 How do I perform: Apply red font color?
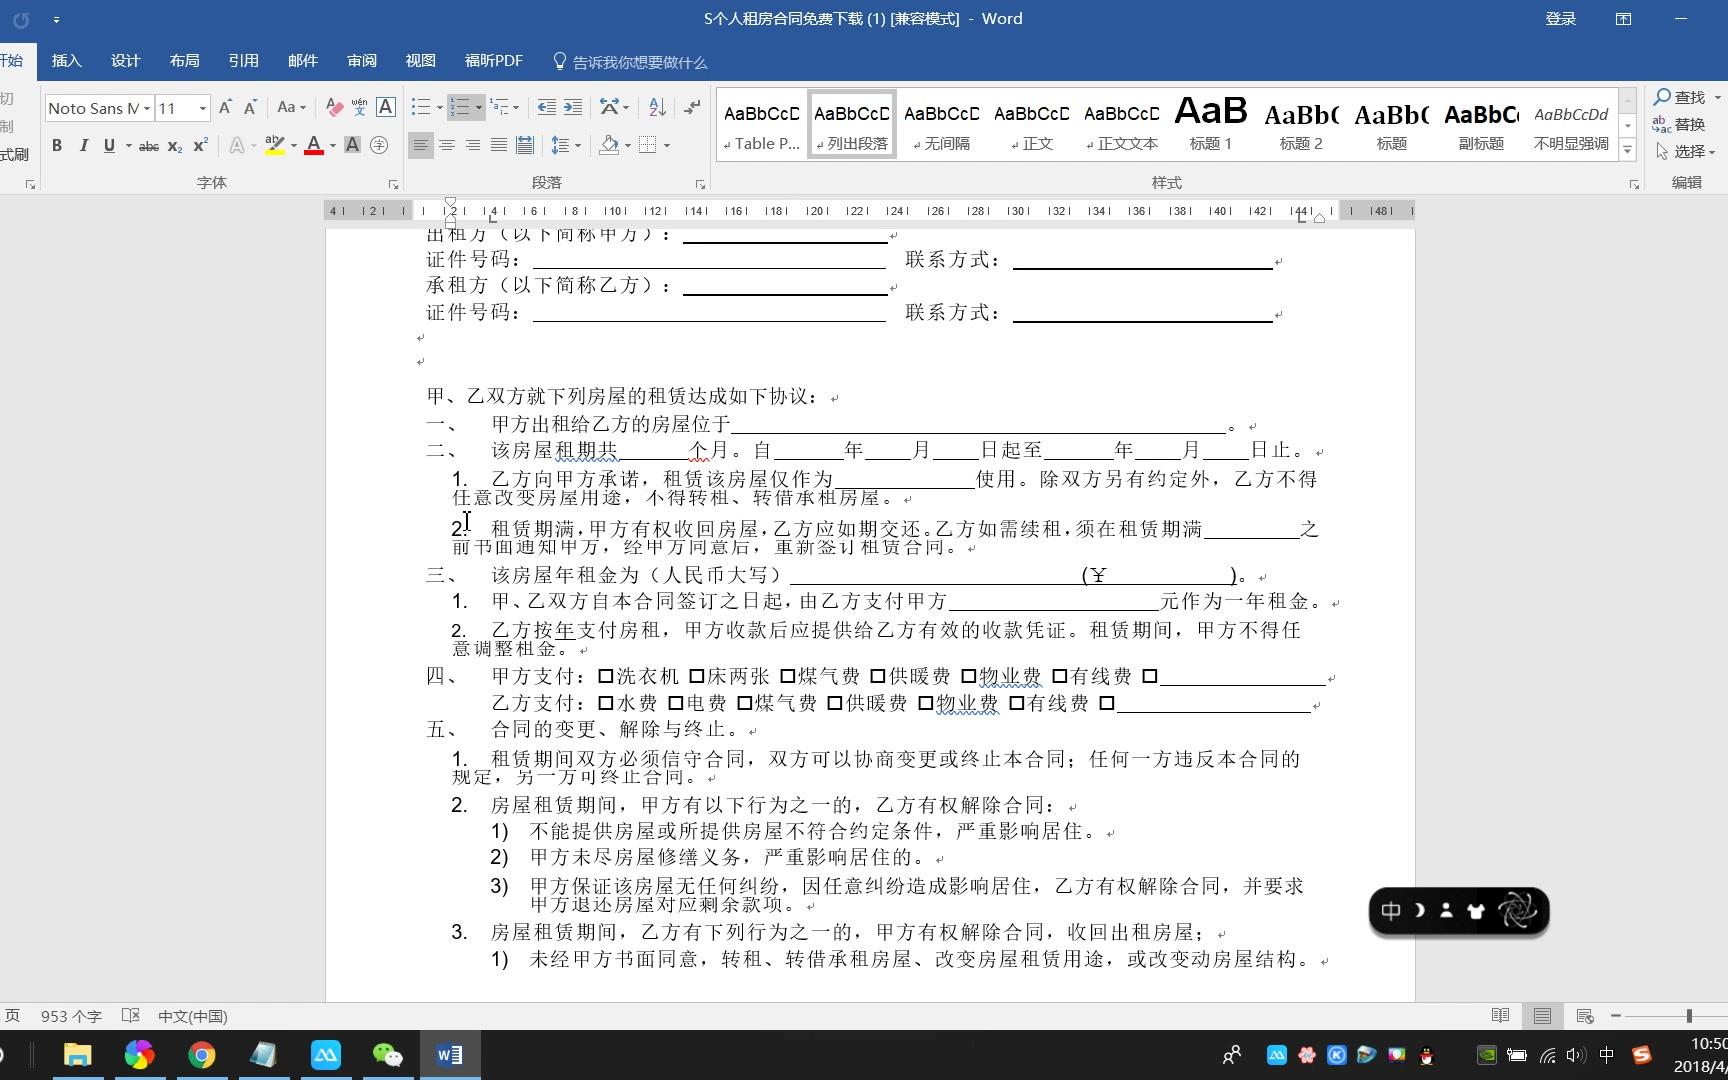pyautogui.click(x=314, y=145)
